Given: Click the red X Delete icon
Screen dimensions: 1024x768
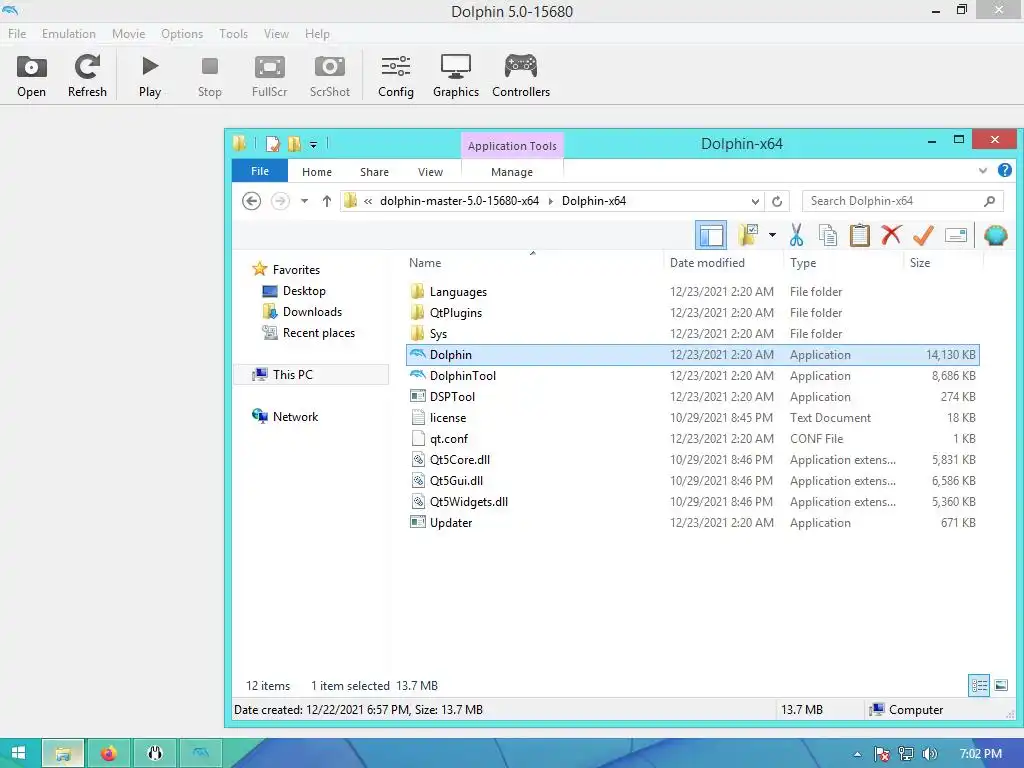Looking at the screenshot, I should (x=891, y=235).
